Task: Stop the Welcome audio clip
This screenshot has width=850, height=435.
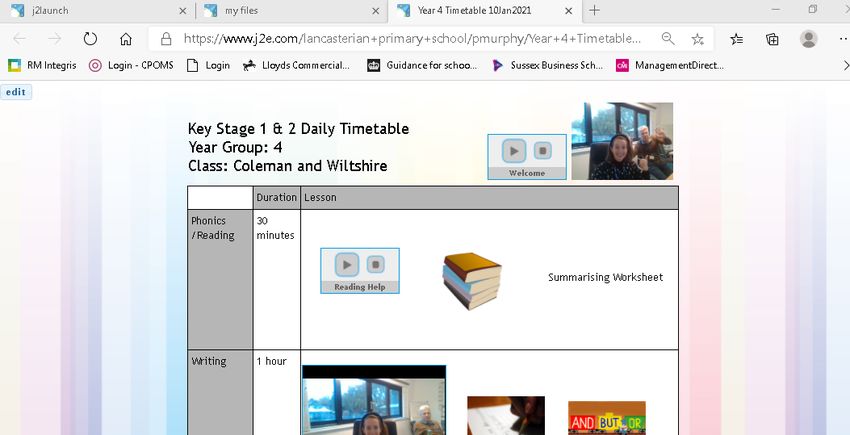Action: pos(542,151)
